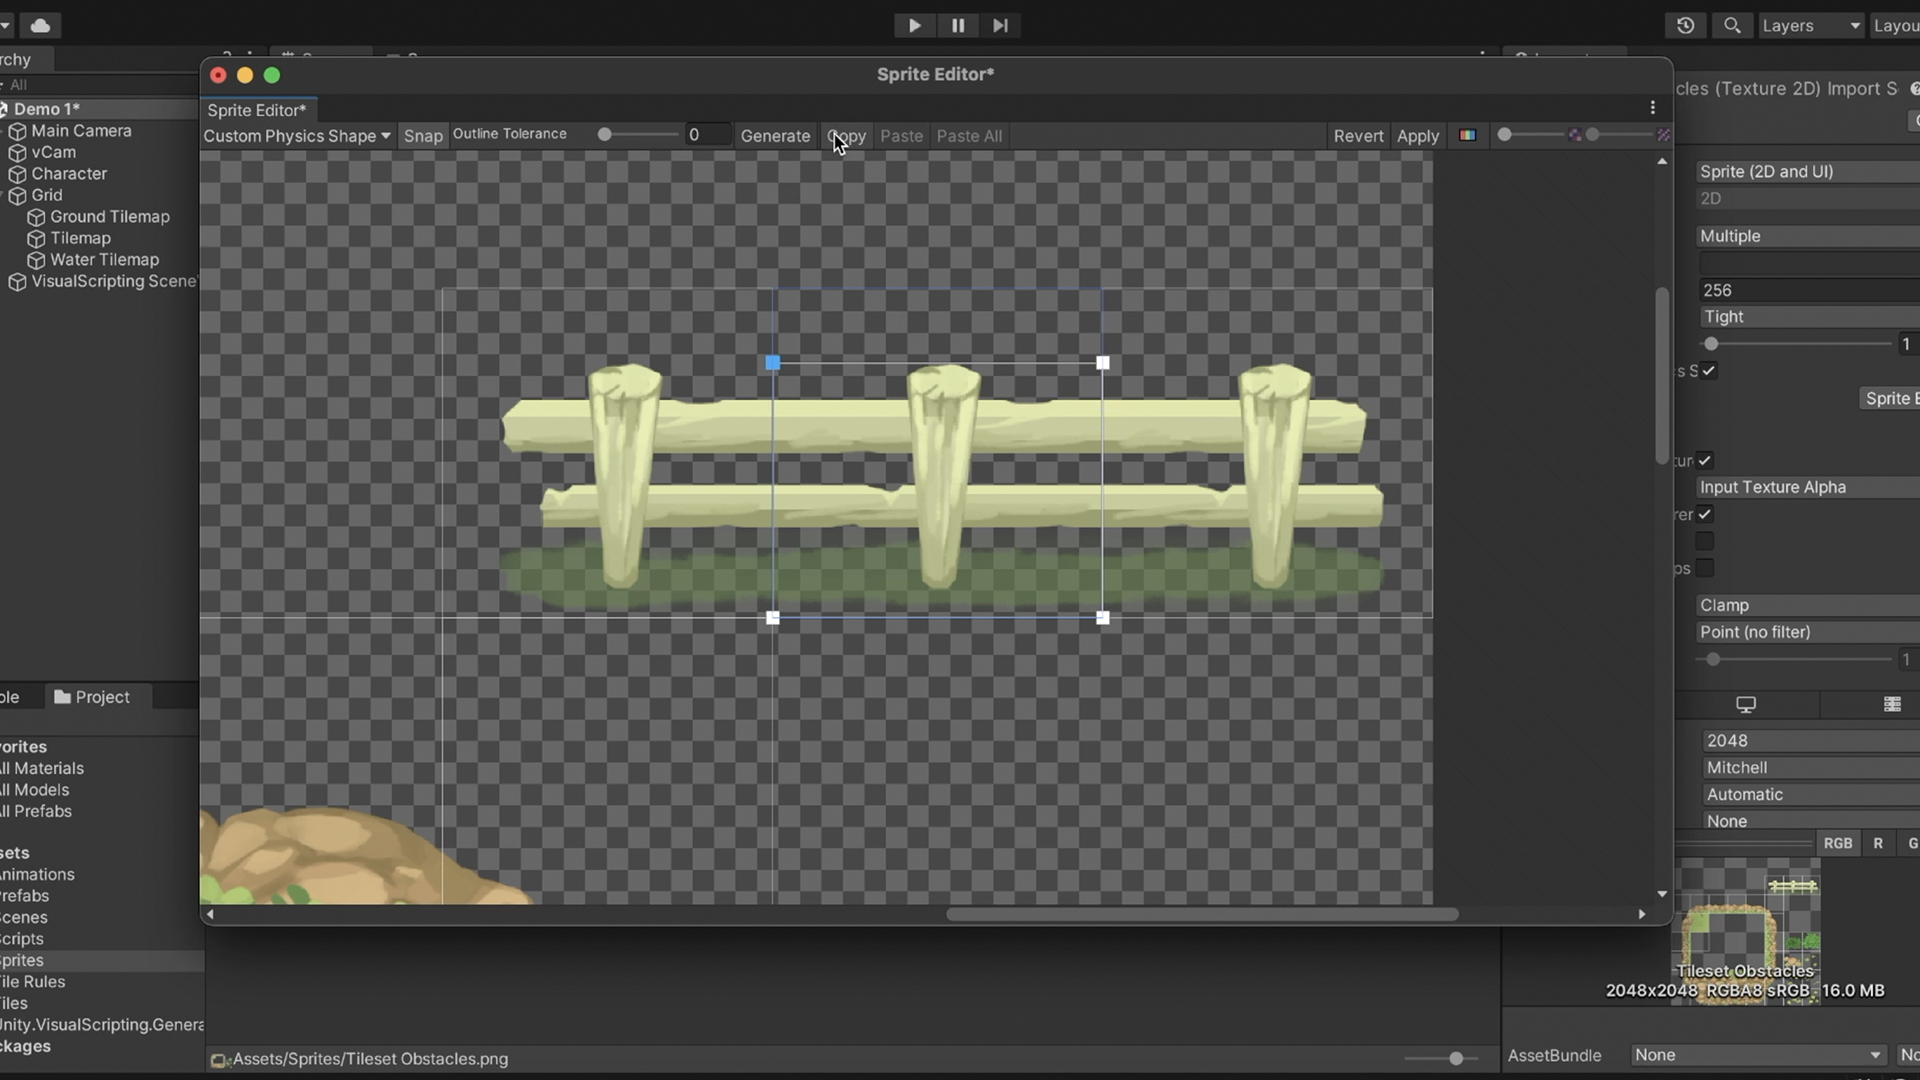Switch to the Project tab
The image size is (1920, 1080).
point(92,697)
